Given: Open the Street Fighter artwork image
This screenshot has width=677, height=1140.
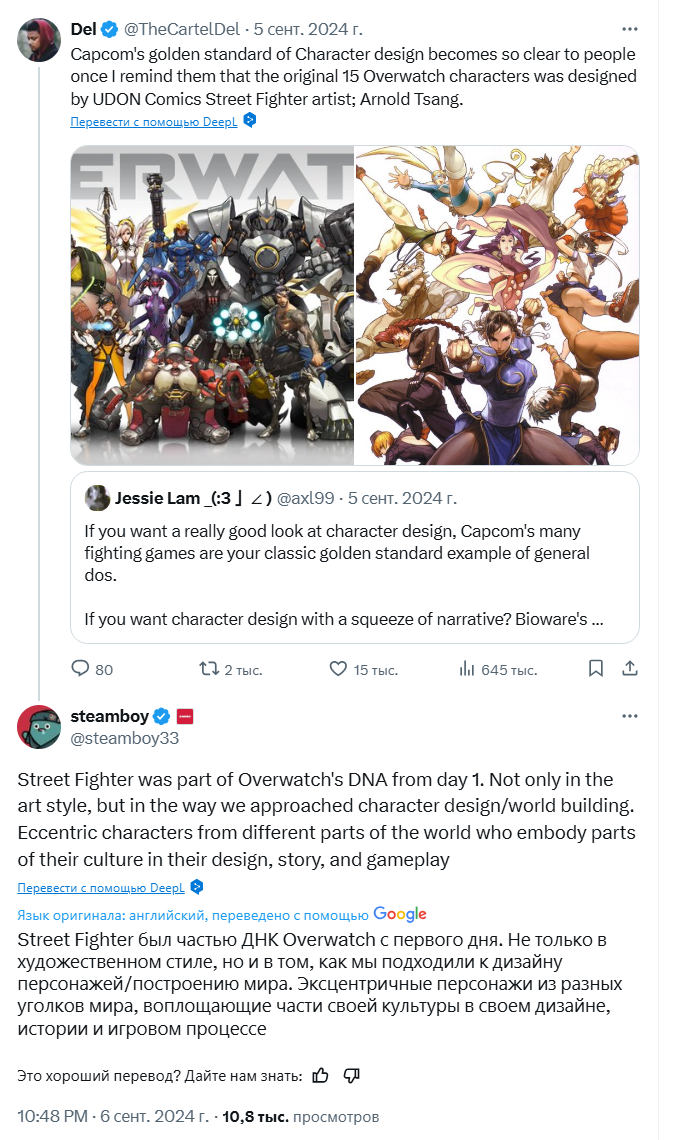Looking at the screenshot, I should [497, 305].
